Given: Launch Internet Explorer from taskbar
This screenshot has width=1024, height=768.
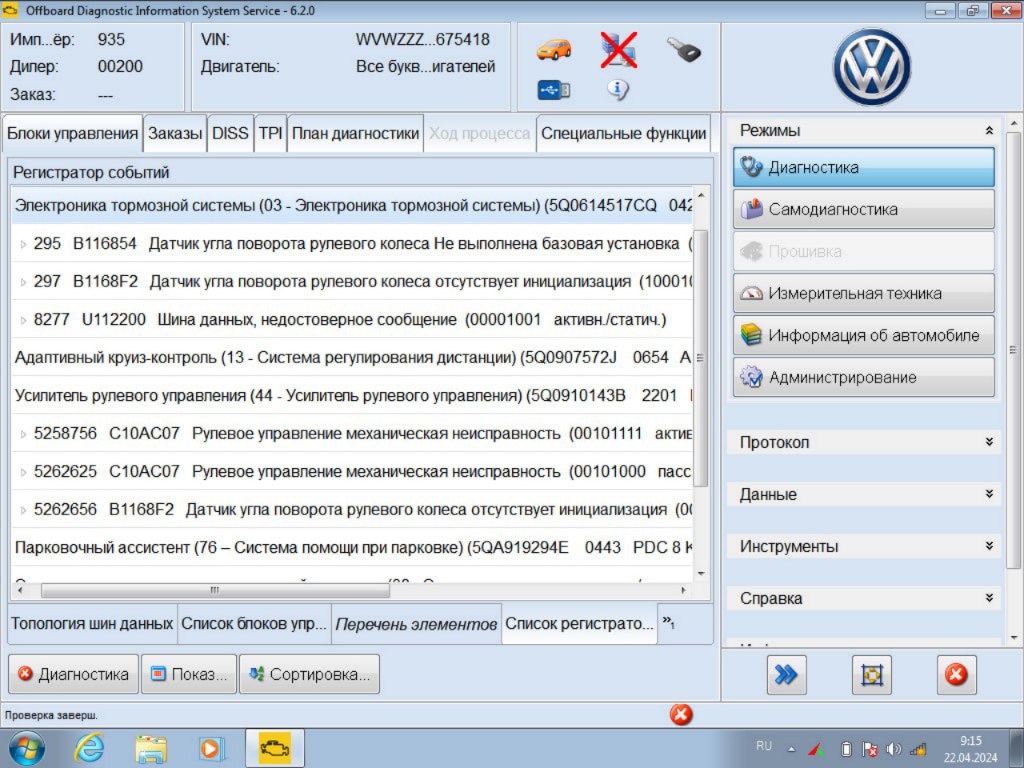Looking at the screenshot, I should [x=89, y=748].
